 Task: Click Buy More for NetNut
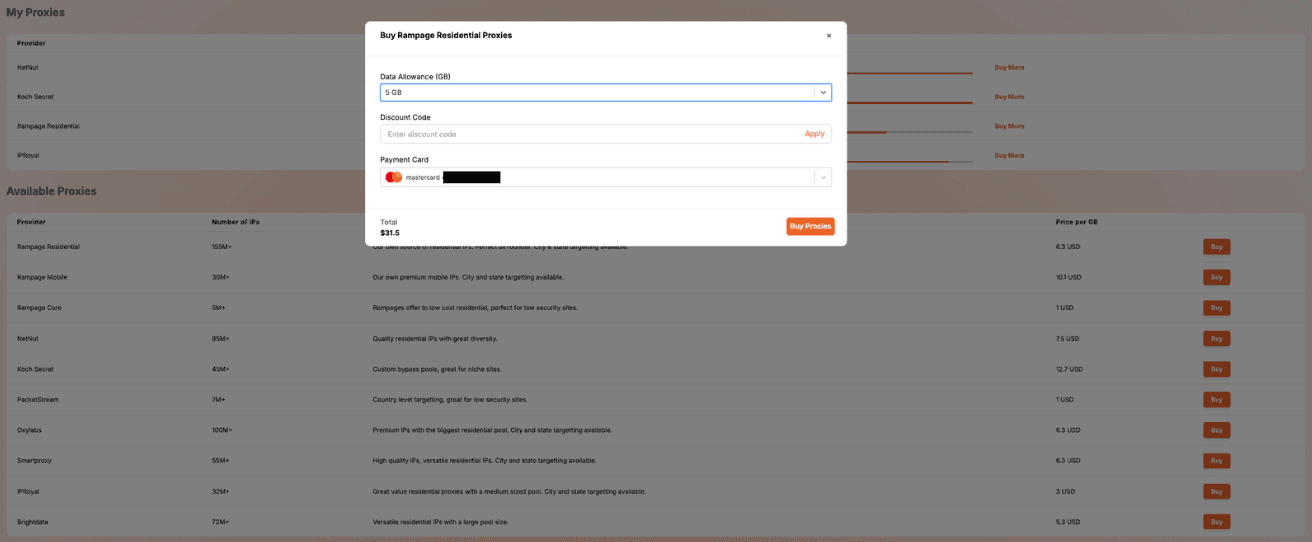(1009, 67)
